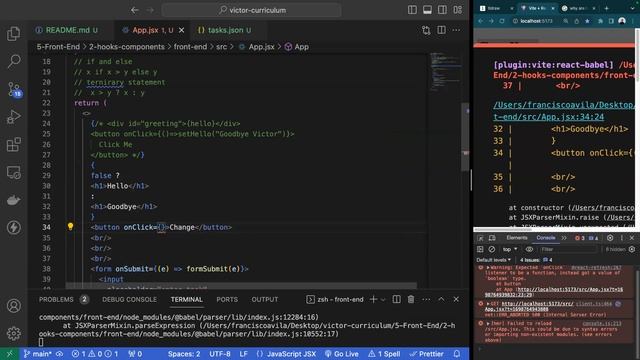Open Source Control view with badge
640x360 pixels.
click(x=14, y=89)
